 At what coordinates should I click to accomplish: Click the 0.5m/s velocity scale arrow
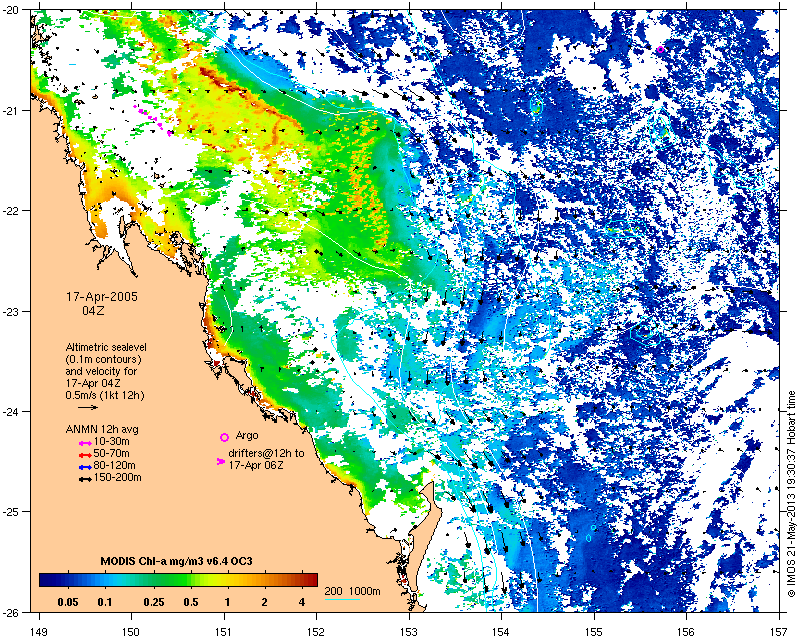point(88,407)
